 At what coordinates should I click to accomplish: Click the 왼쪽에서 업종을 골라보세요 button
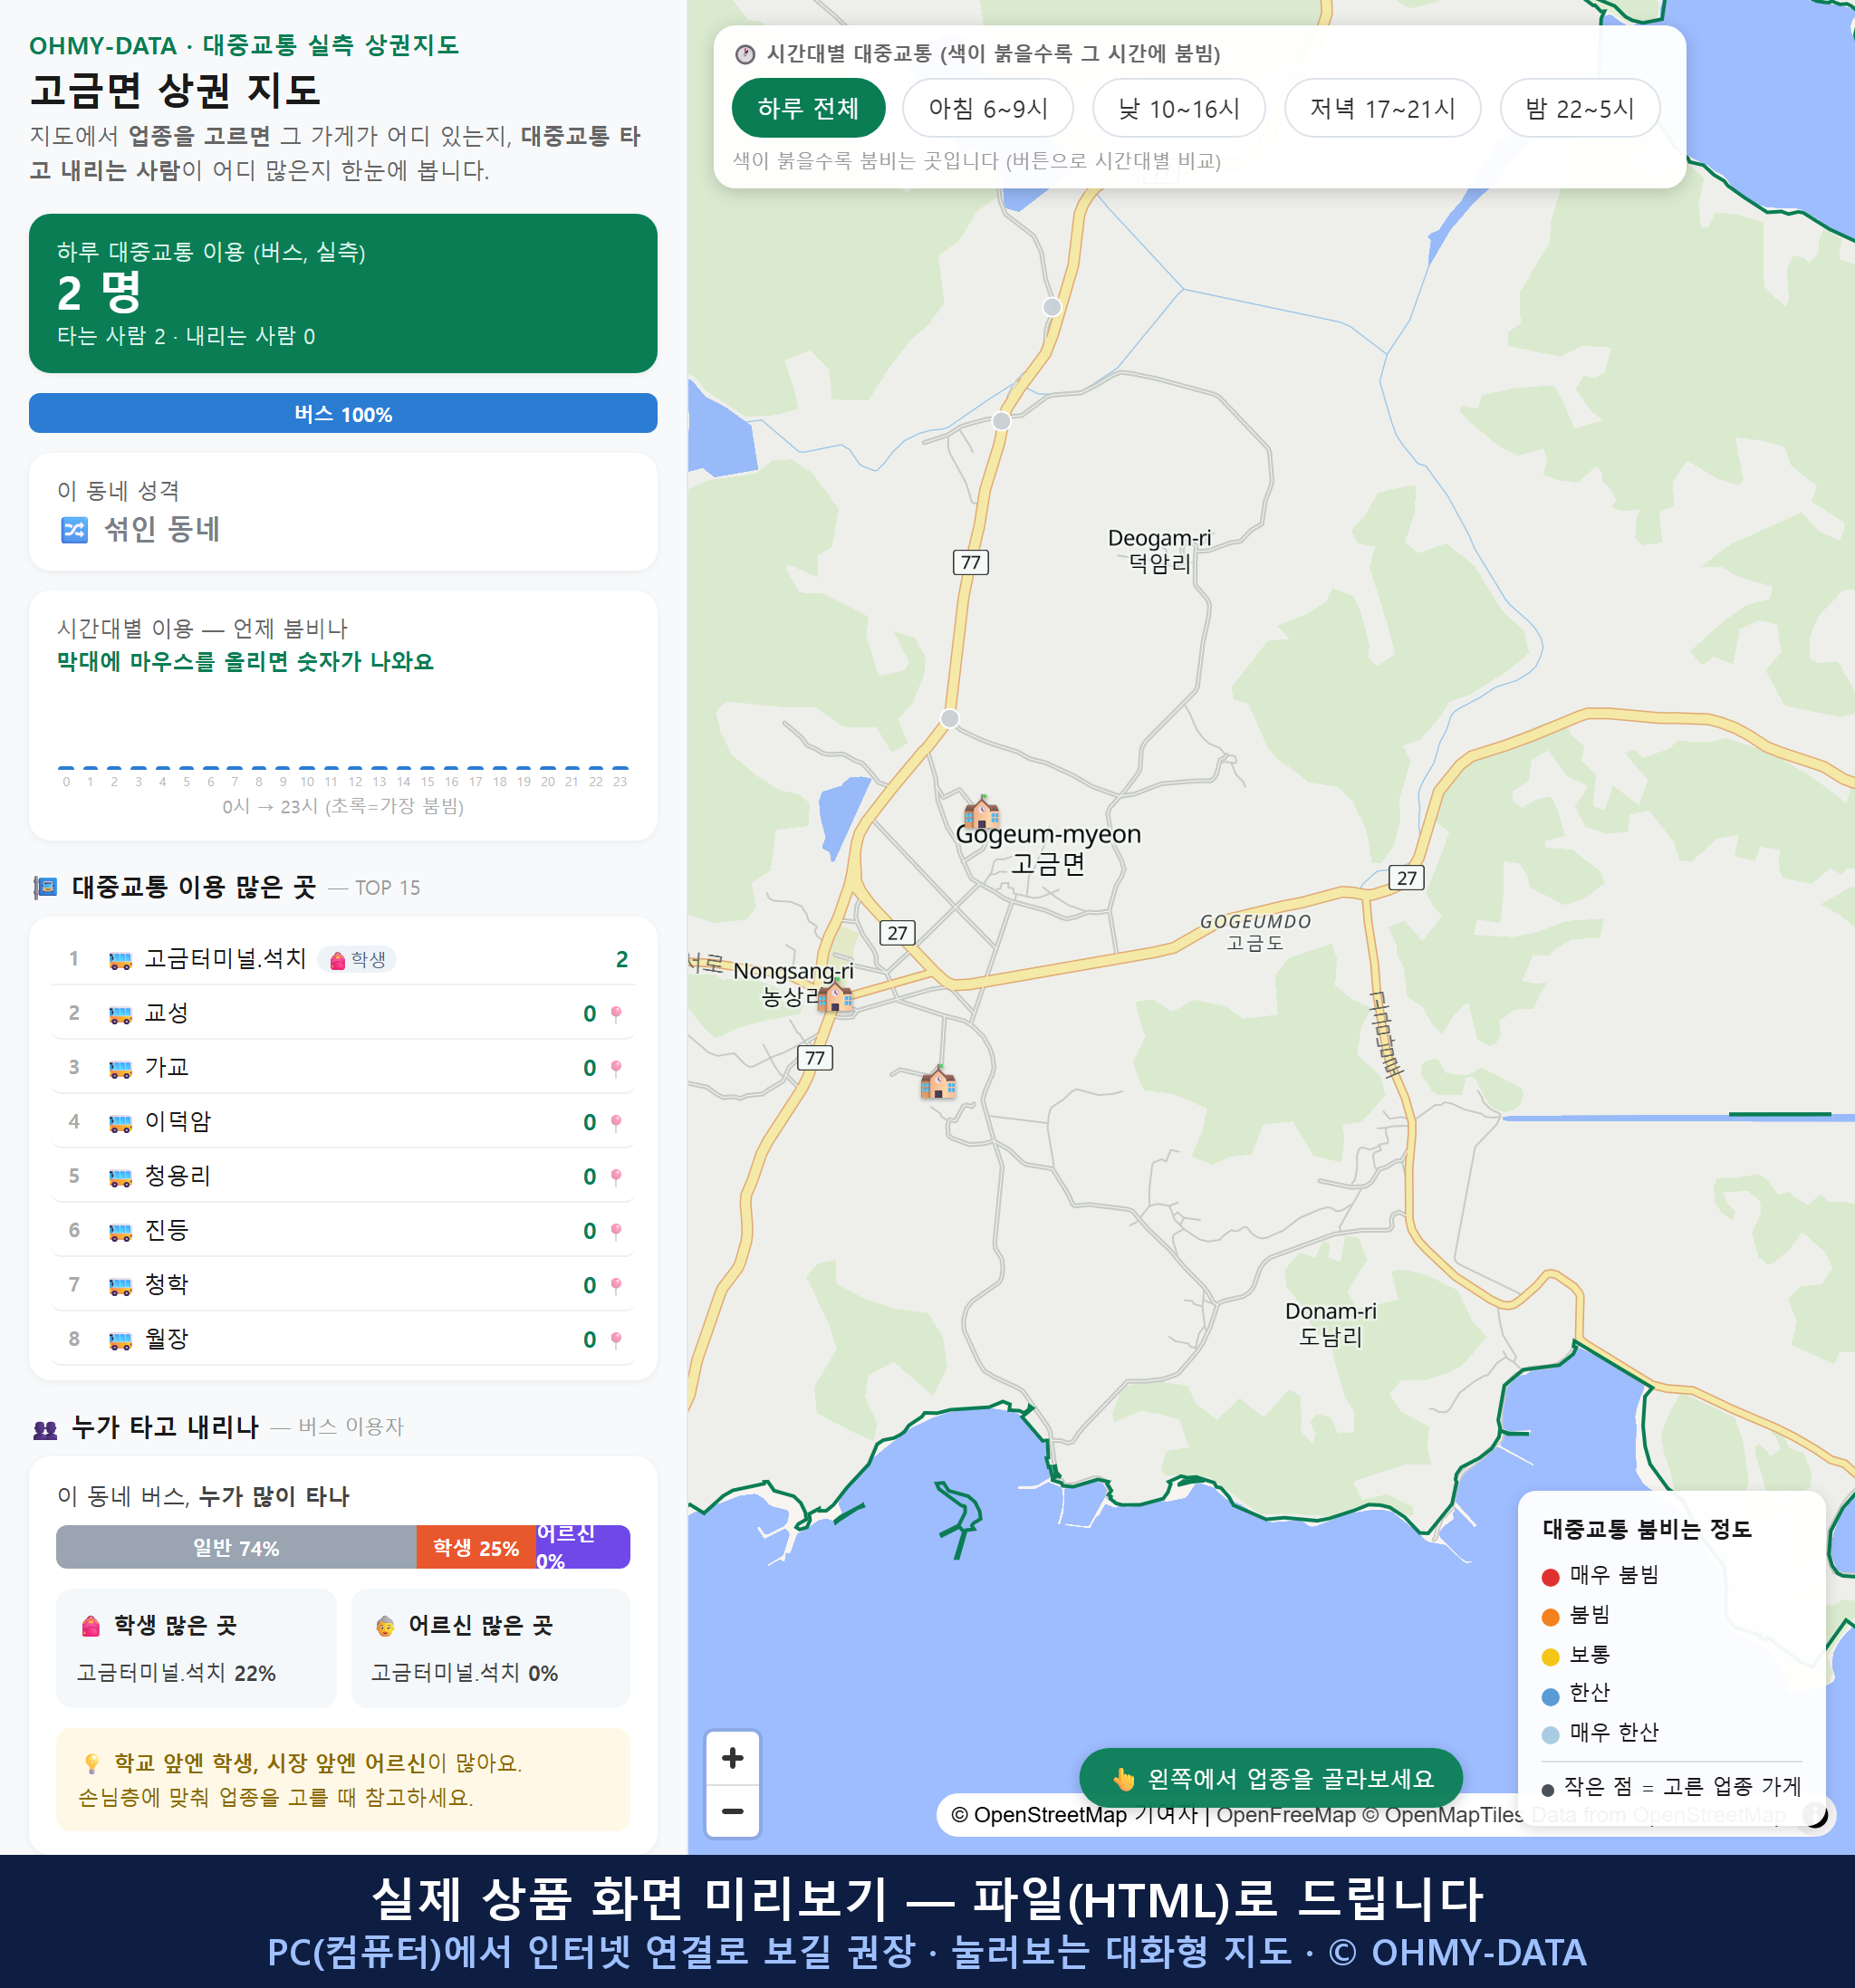tap(1270, 1778)
